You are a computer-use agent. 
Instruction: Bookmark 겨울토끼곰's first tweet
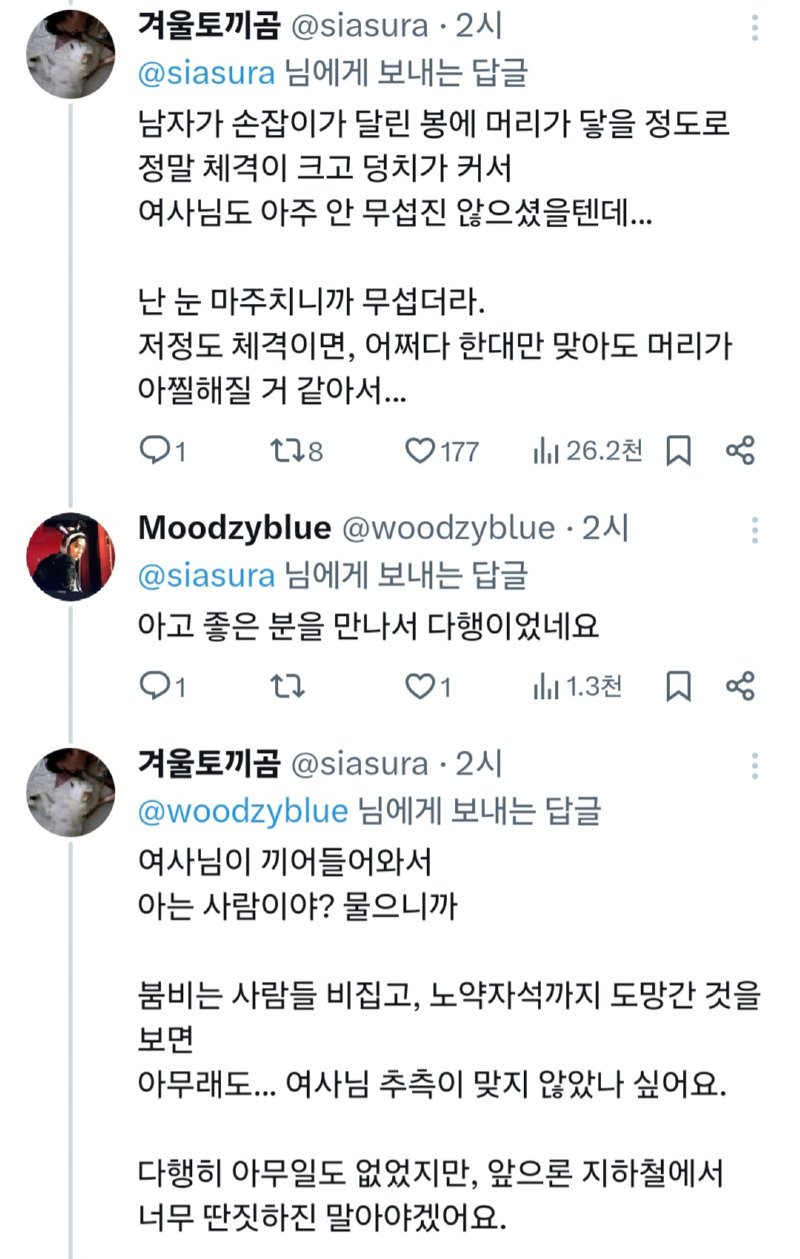[680, 450]
